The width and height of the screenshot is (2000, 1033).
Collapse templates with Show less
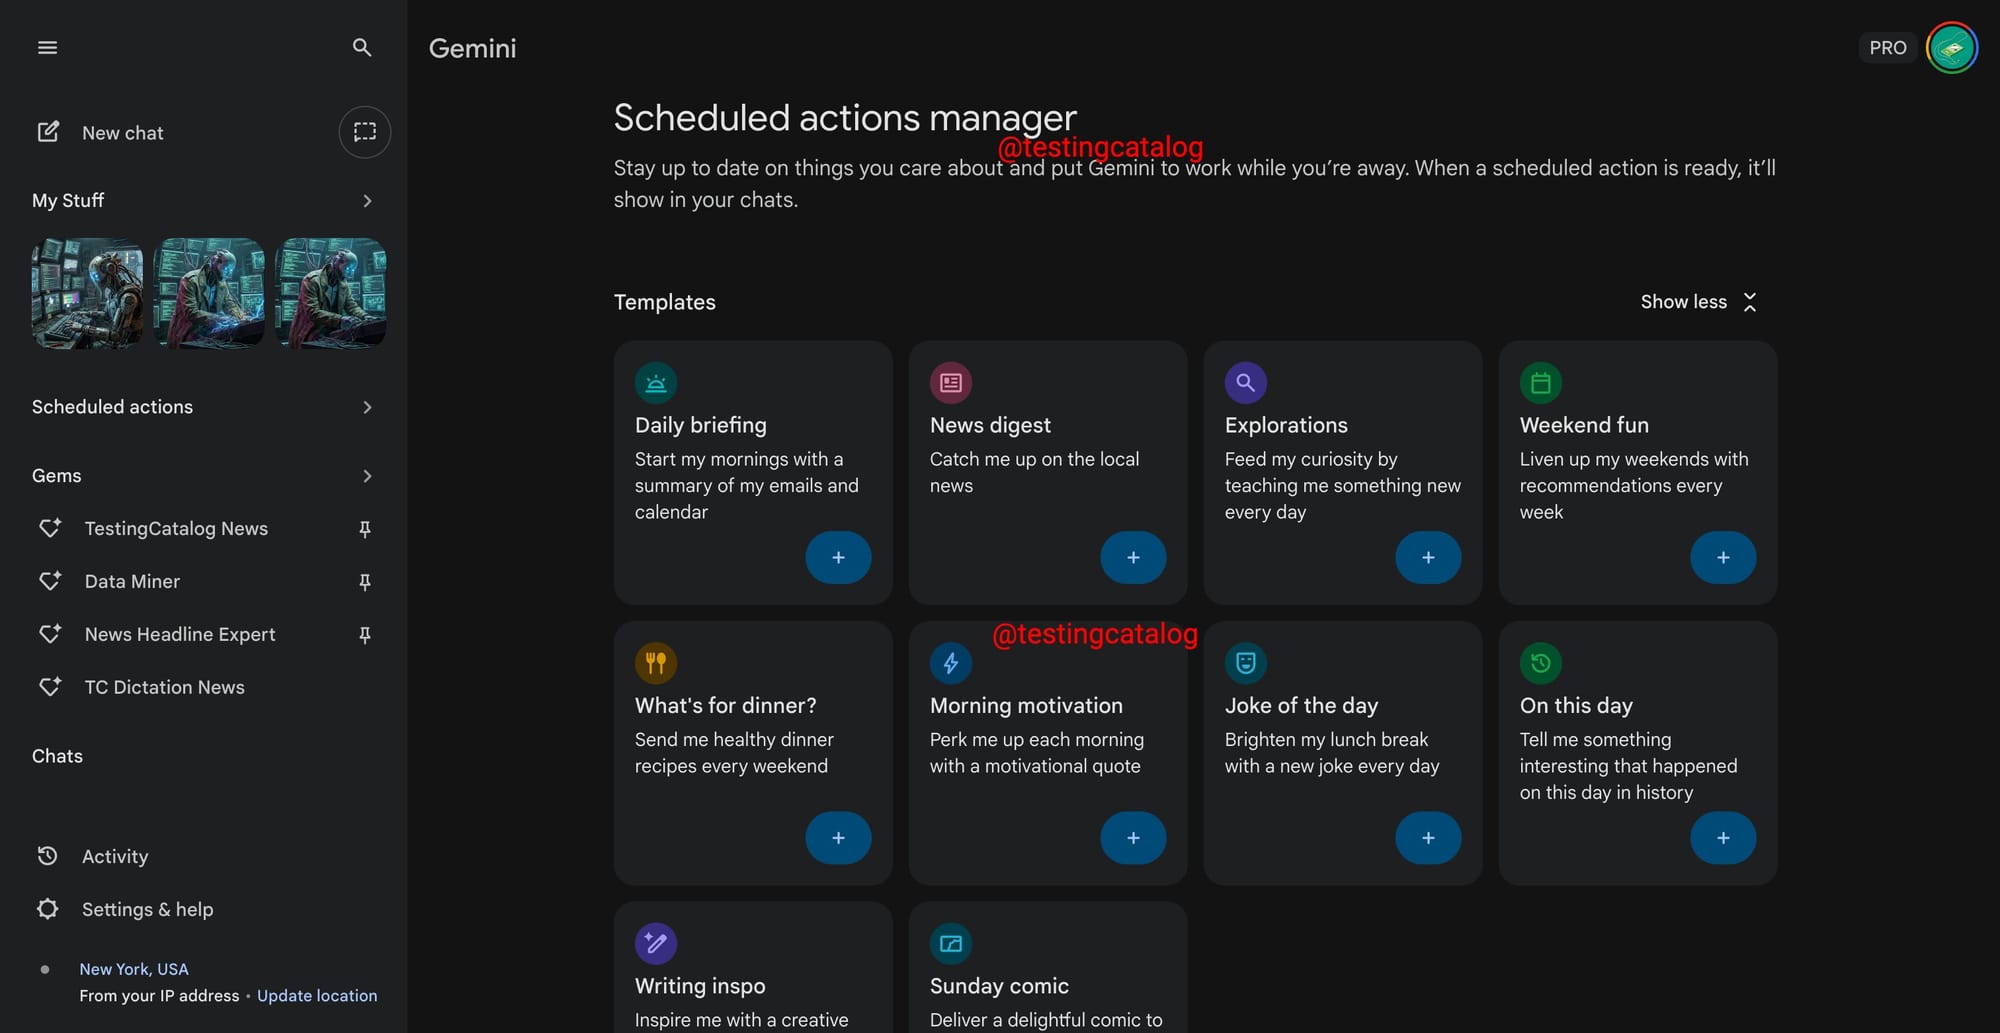pos(1698,302)
